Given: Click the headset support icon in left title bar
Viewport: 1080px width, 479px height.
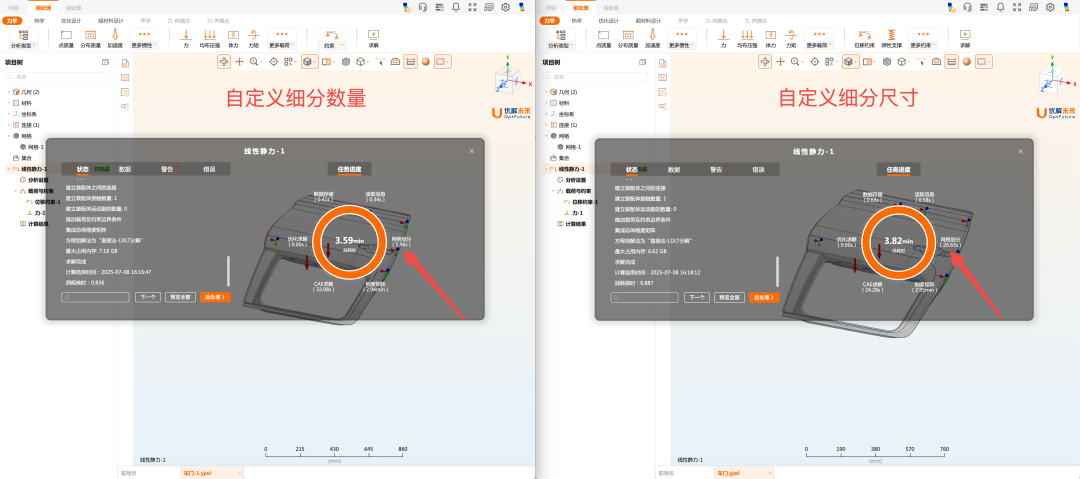Looking at the screenshot, I should coord(423,7).
